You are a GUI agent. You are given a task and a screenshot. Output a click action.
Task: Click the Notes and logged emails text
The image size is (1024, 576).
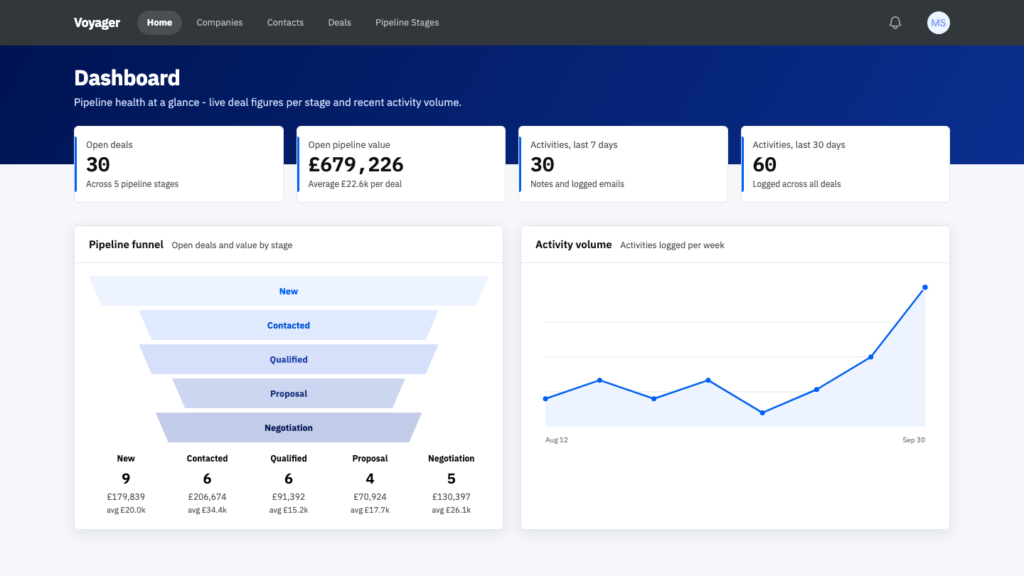click(577, 184)
